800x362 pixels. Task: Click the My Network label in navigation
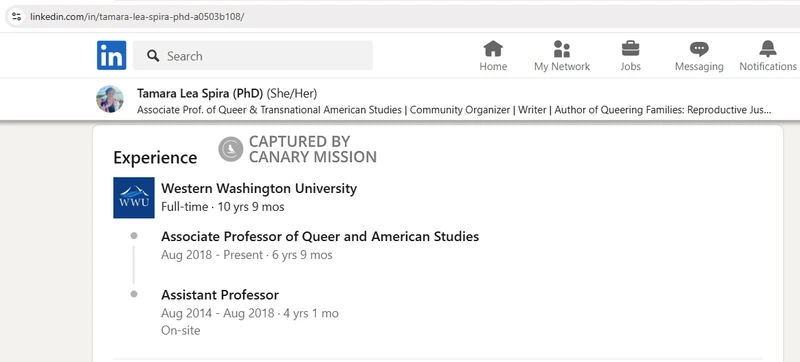point(562,66)
